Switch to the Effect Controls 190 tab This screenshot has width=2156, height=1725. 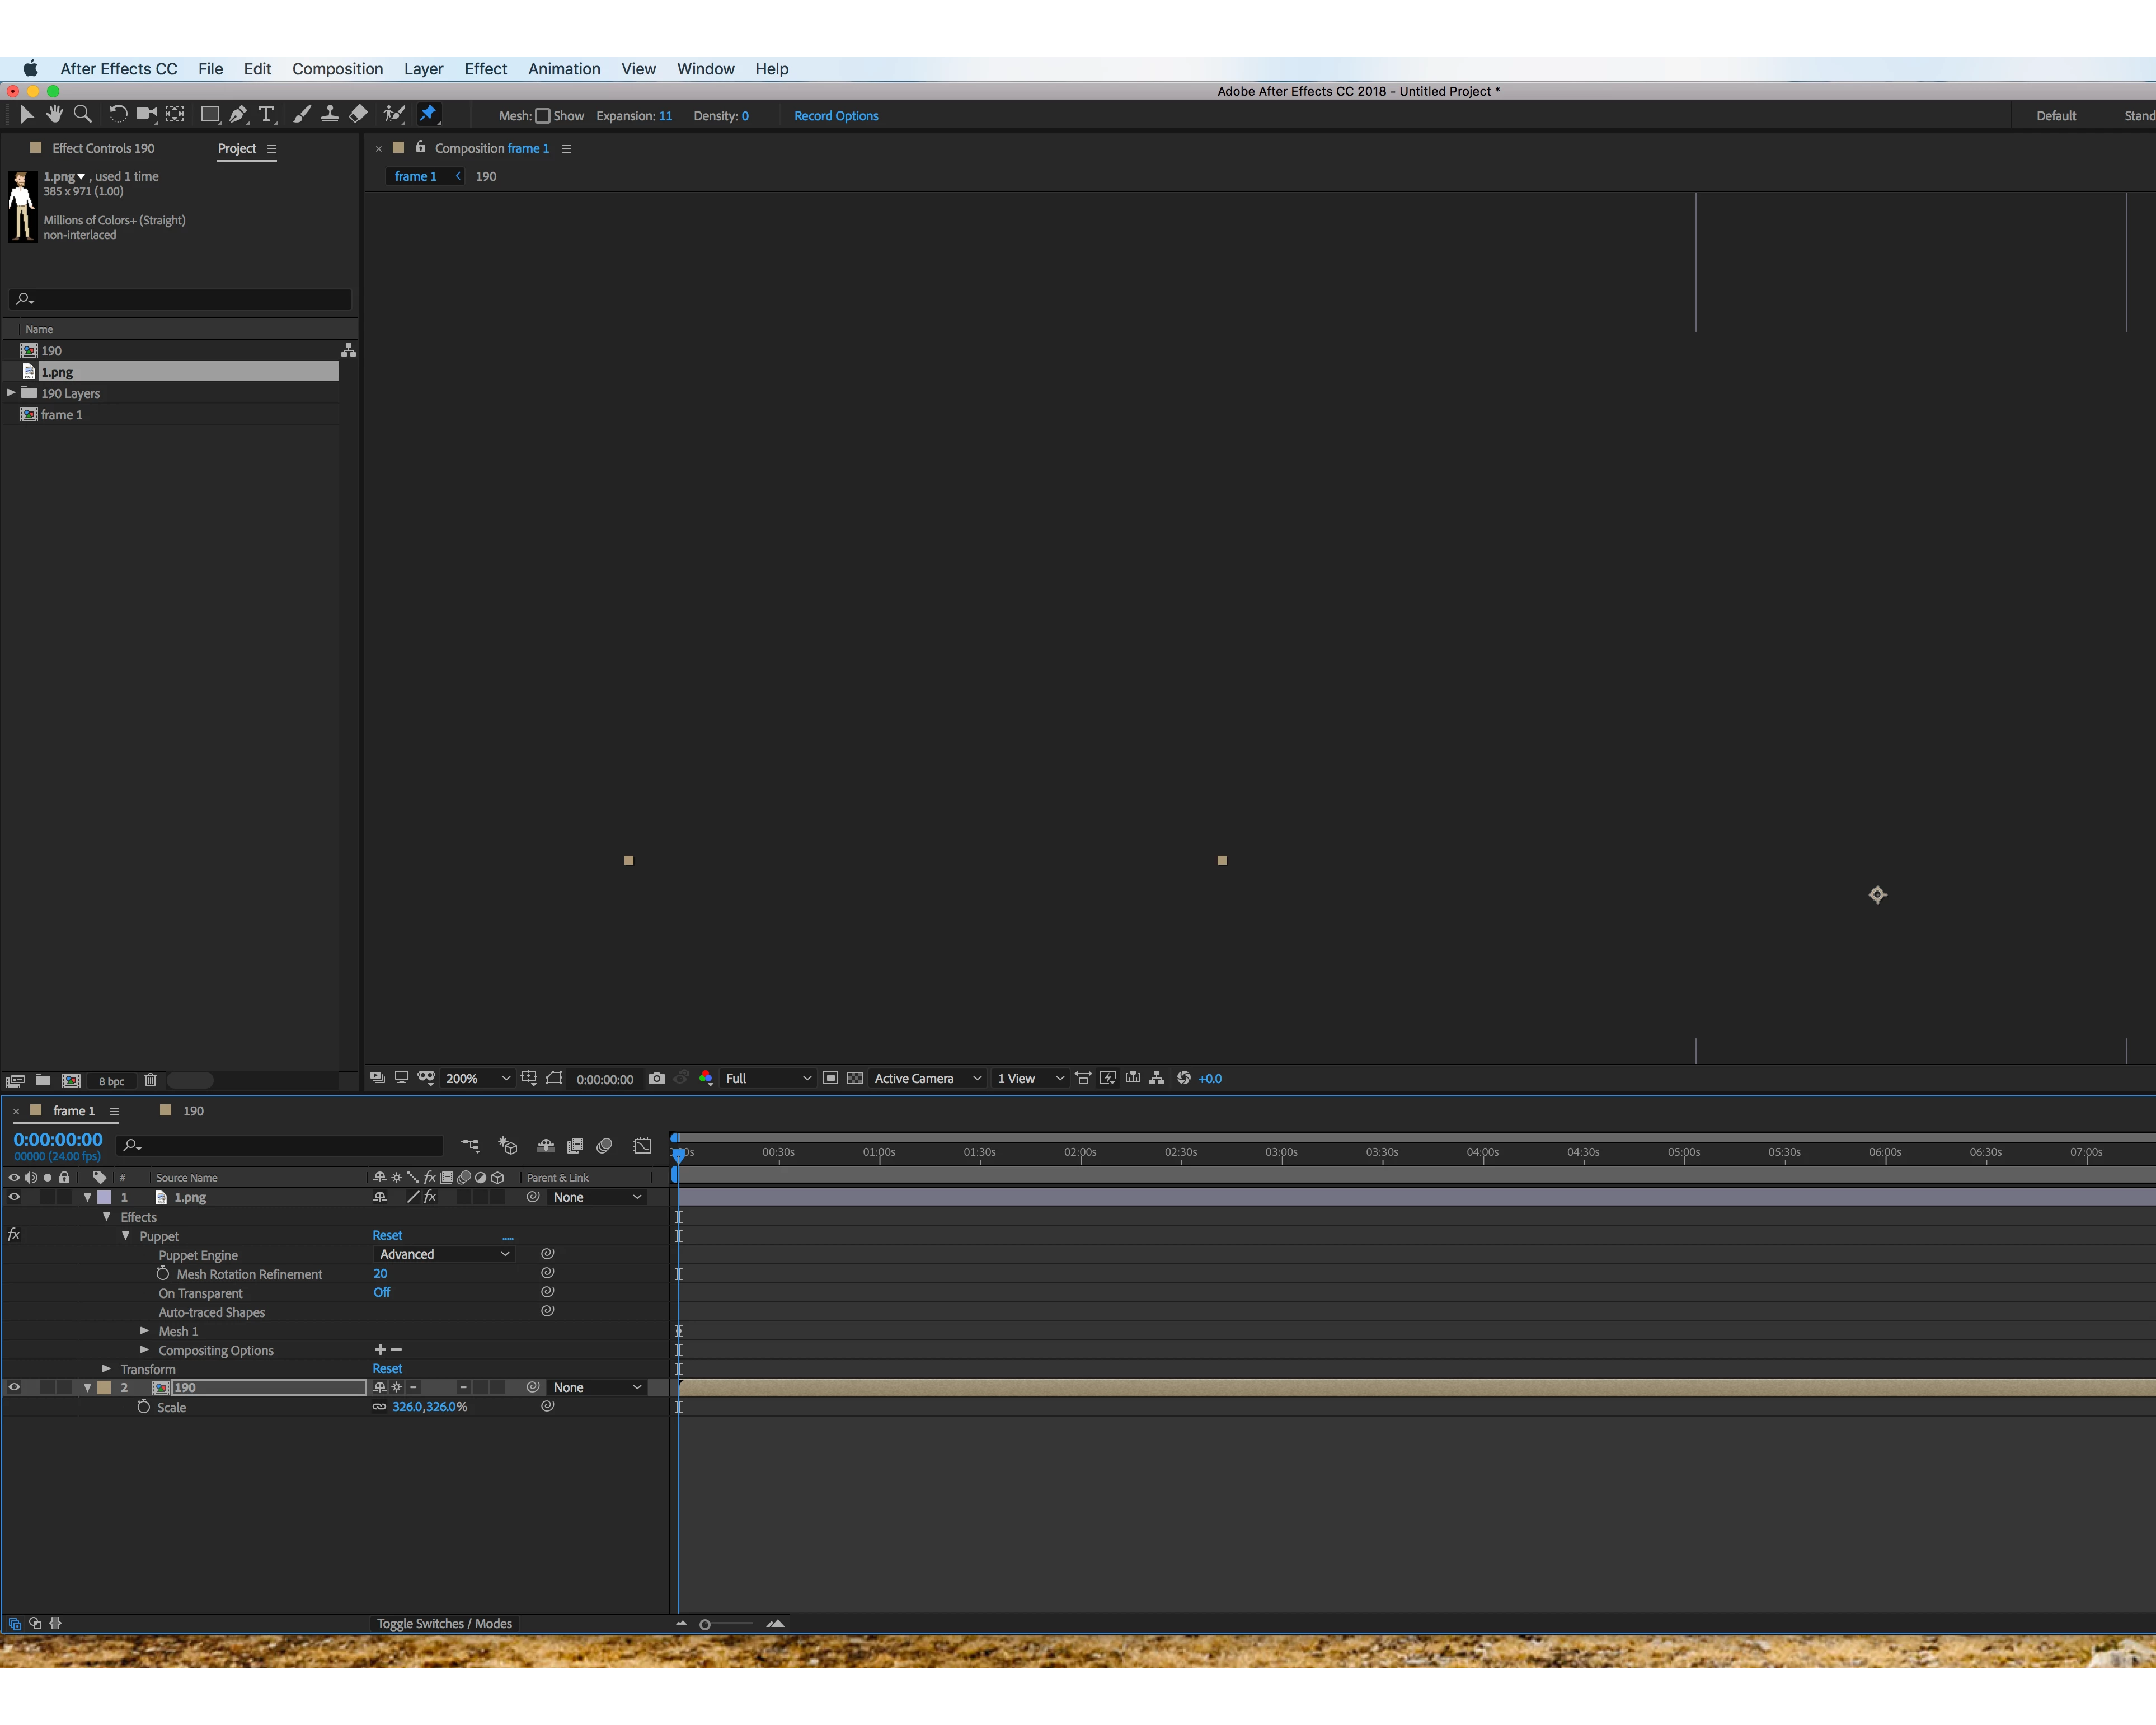(x=102, y=148)
